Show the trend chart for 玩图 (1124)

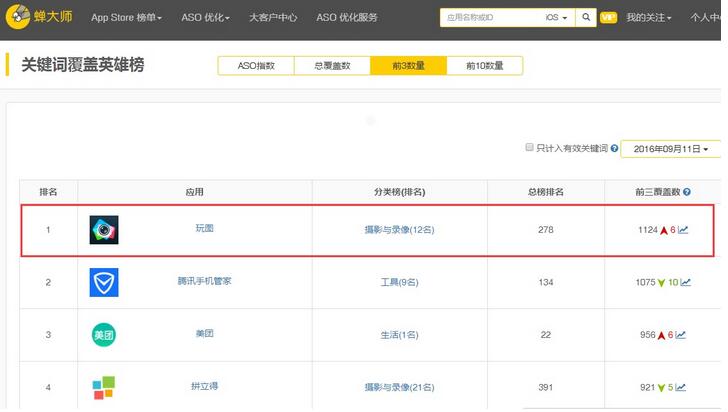[x=683, y=229]
